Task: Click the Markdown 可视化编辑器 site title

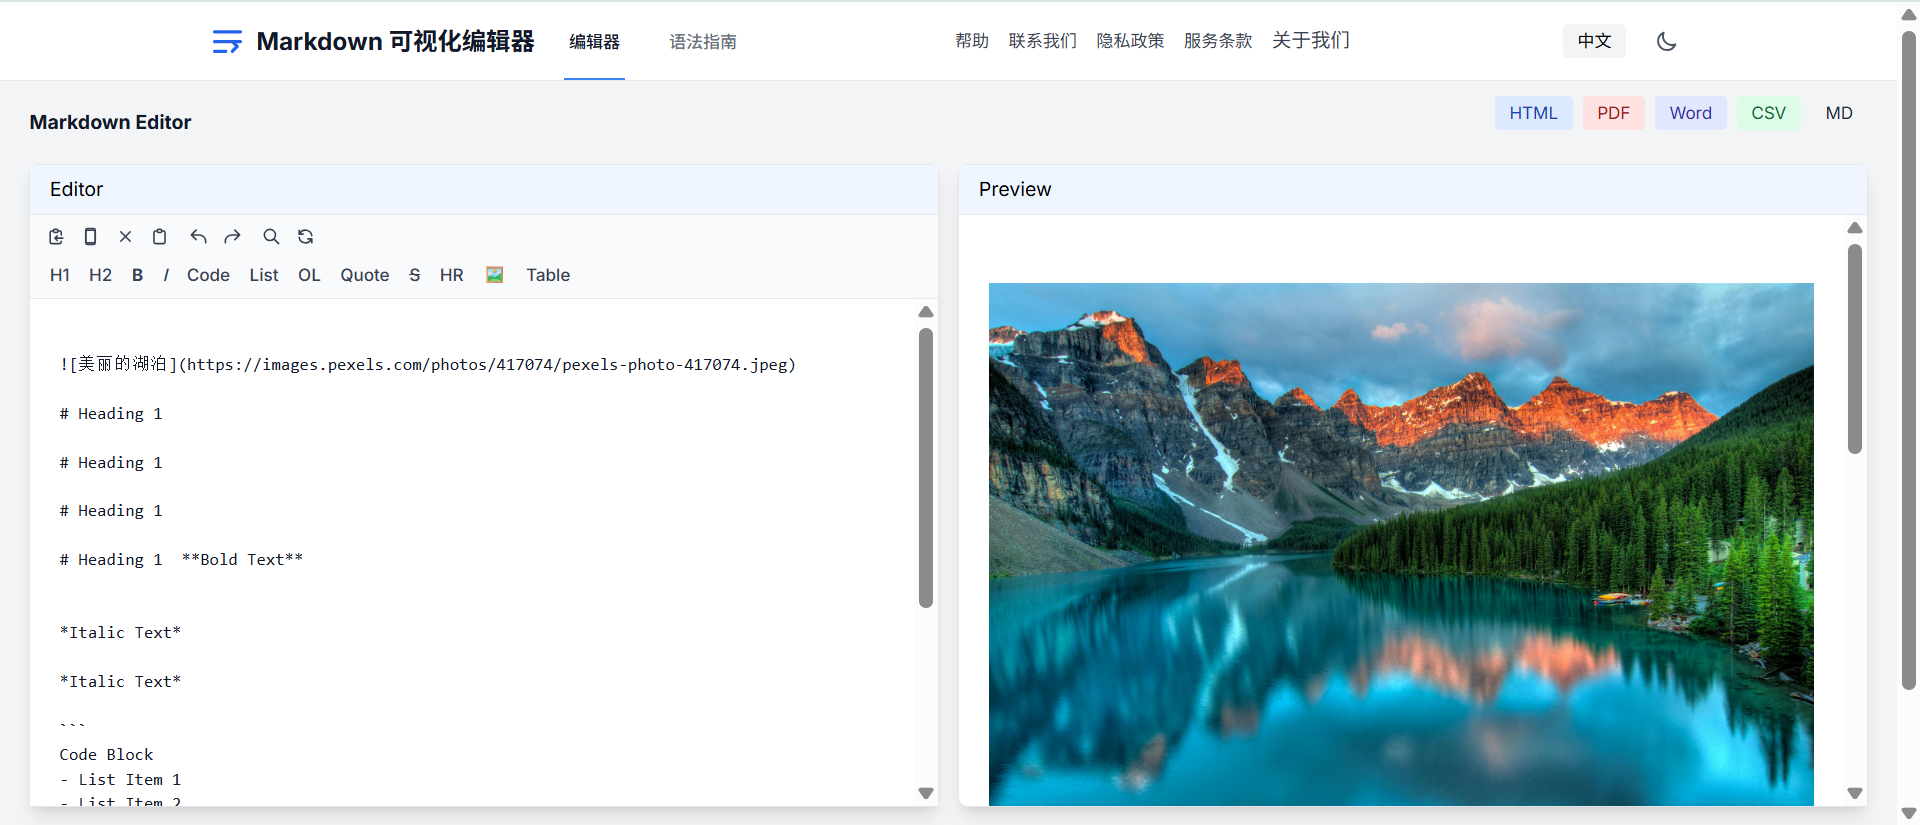Action: (395, 41)
